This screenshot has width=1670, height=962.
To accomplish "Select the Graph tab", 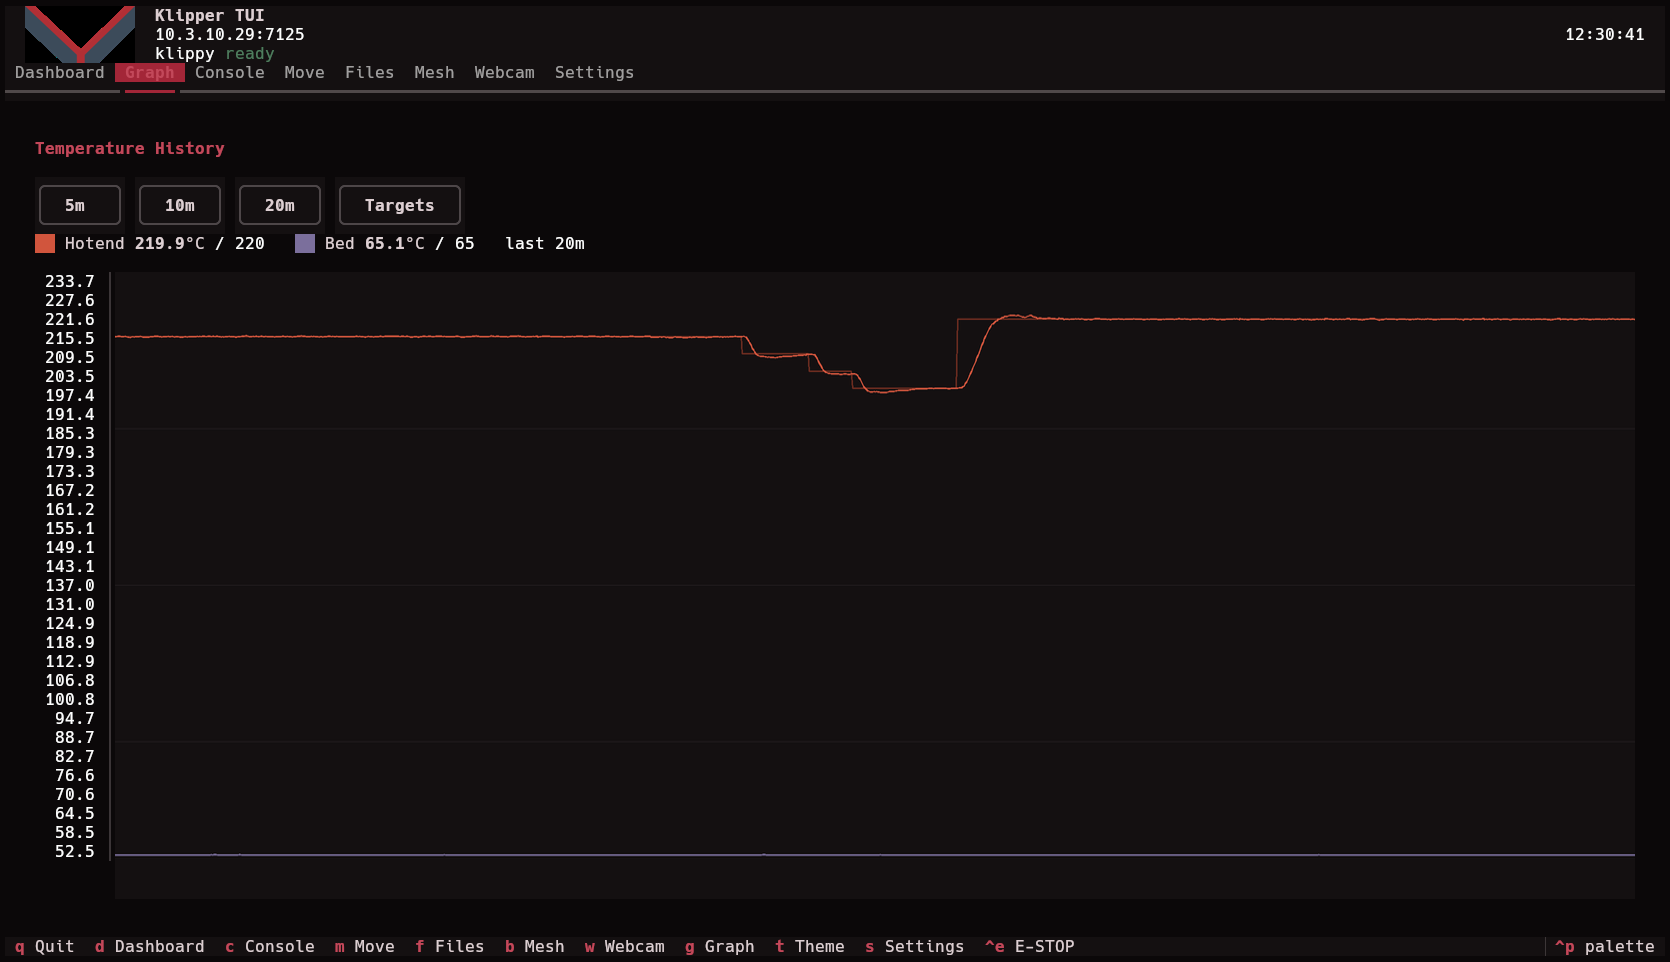I will (x=150, y=73).
